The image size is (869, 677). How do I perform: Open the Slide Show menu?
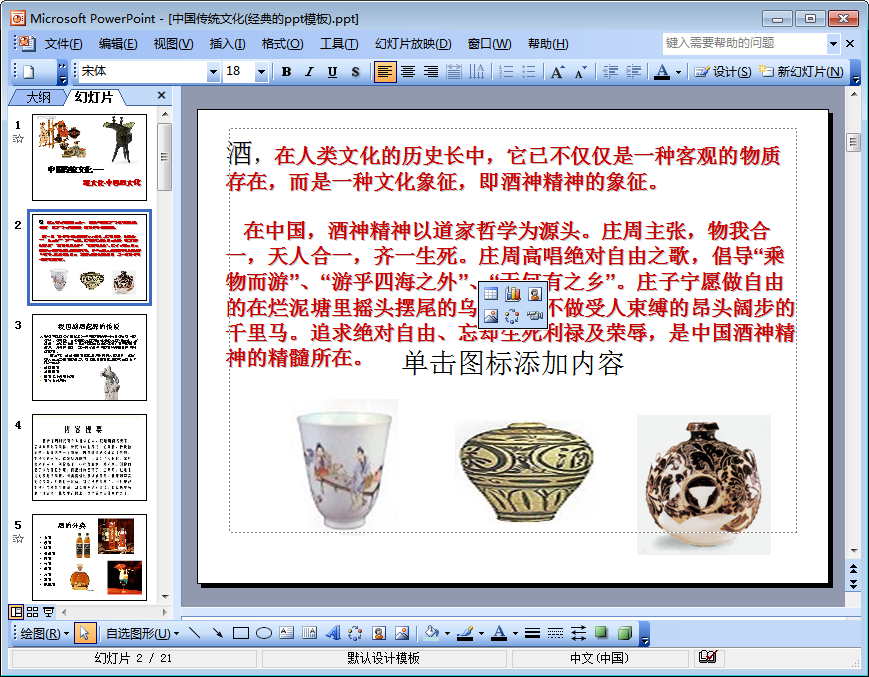click(413, 44)
